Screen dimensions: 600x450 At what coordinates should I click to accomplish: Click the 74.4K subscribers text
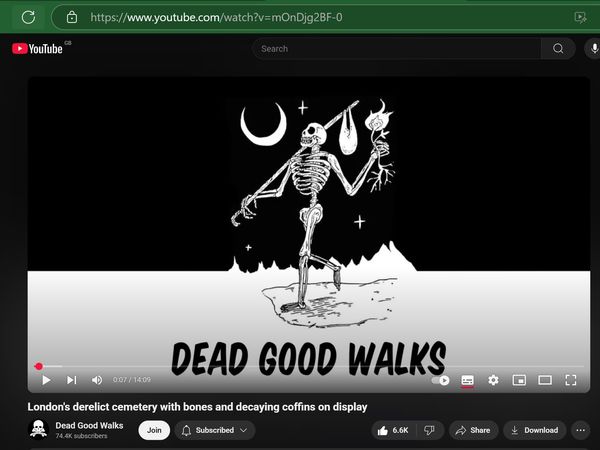[81, 436]
